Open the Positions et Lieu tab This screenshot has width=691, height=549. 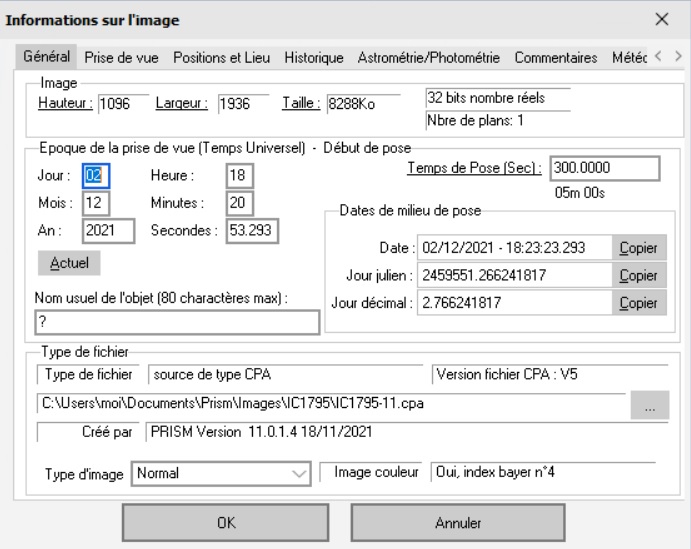click(226, 59)
